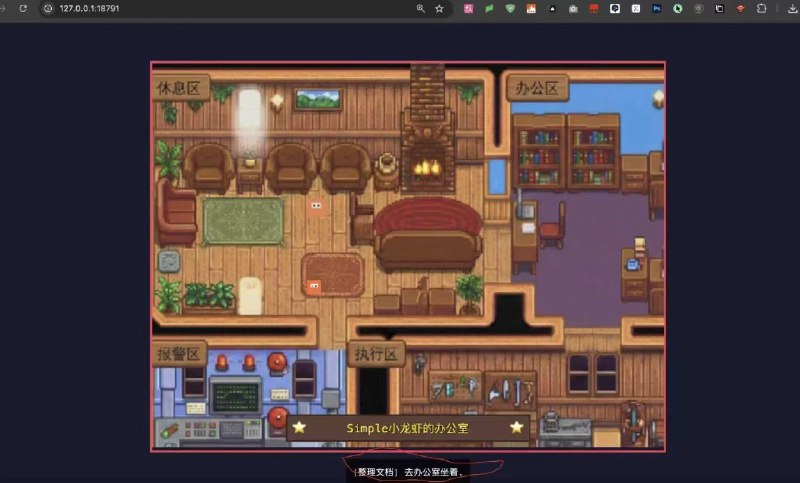This screenshot has height=483, width=800.
Task: Select the 报警区 alarm area sign
Action: coord(181,355)
